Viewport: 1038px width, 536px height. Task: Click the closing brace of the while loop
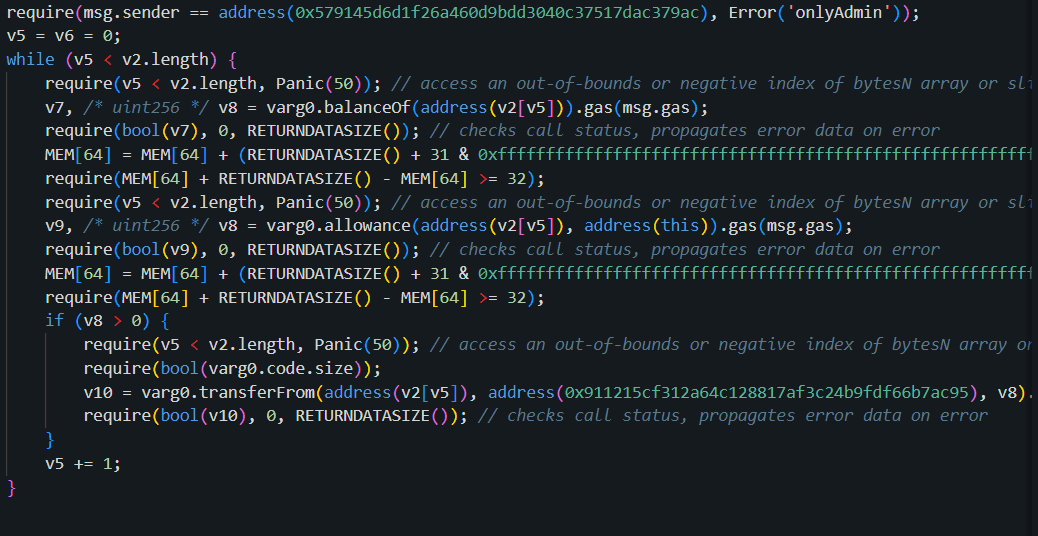[12, 487]
